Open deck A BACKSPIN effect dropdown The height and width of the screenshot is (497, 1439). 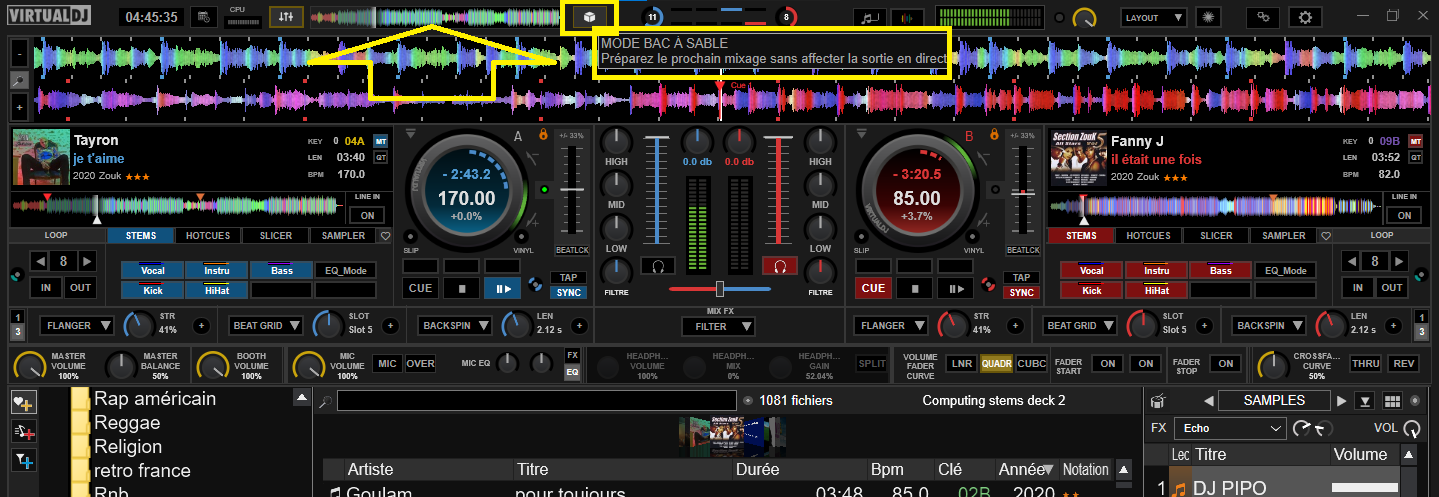tap(456, 325)
